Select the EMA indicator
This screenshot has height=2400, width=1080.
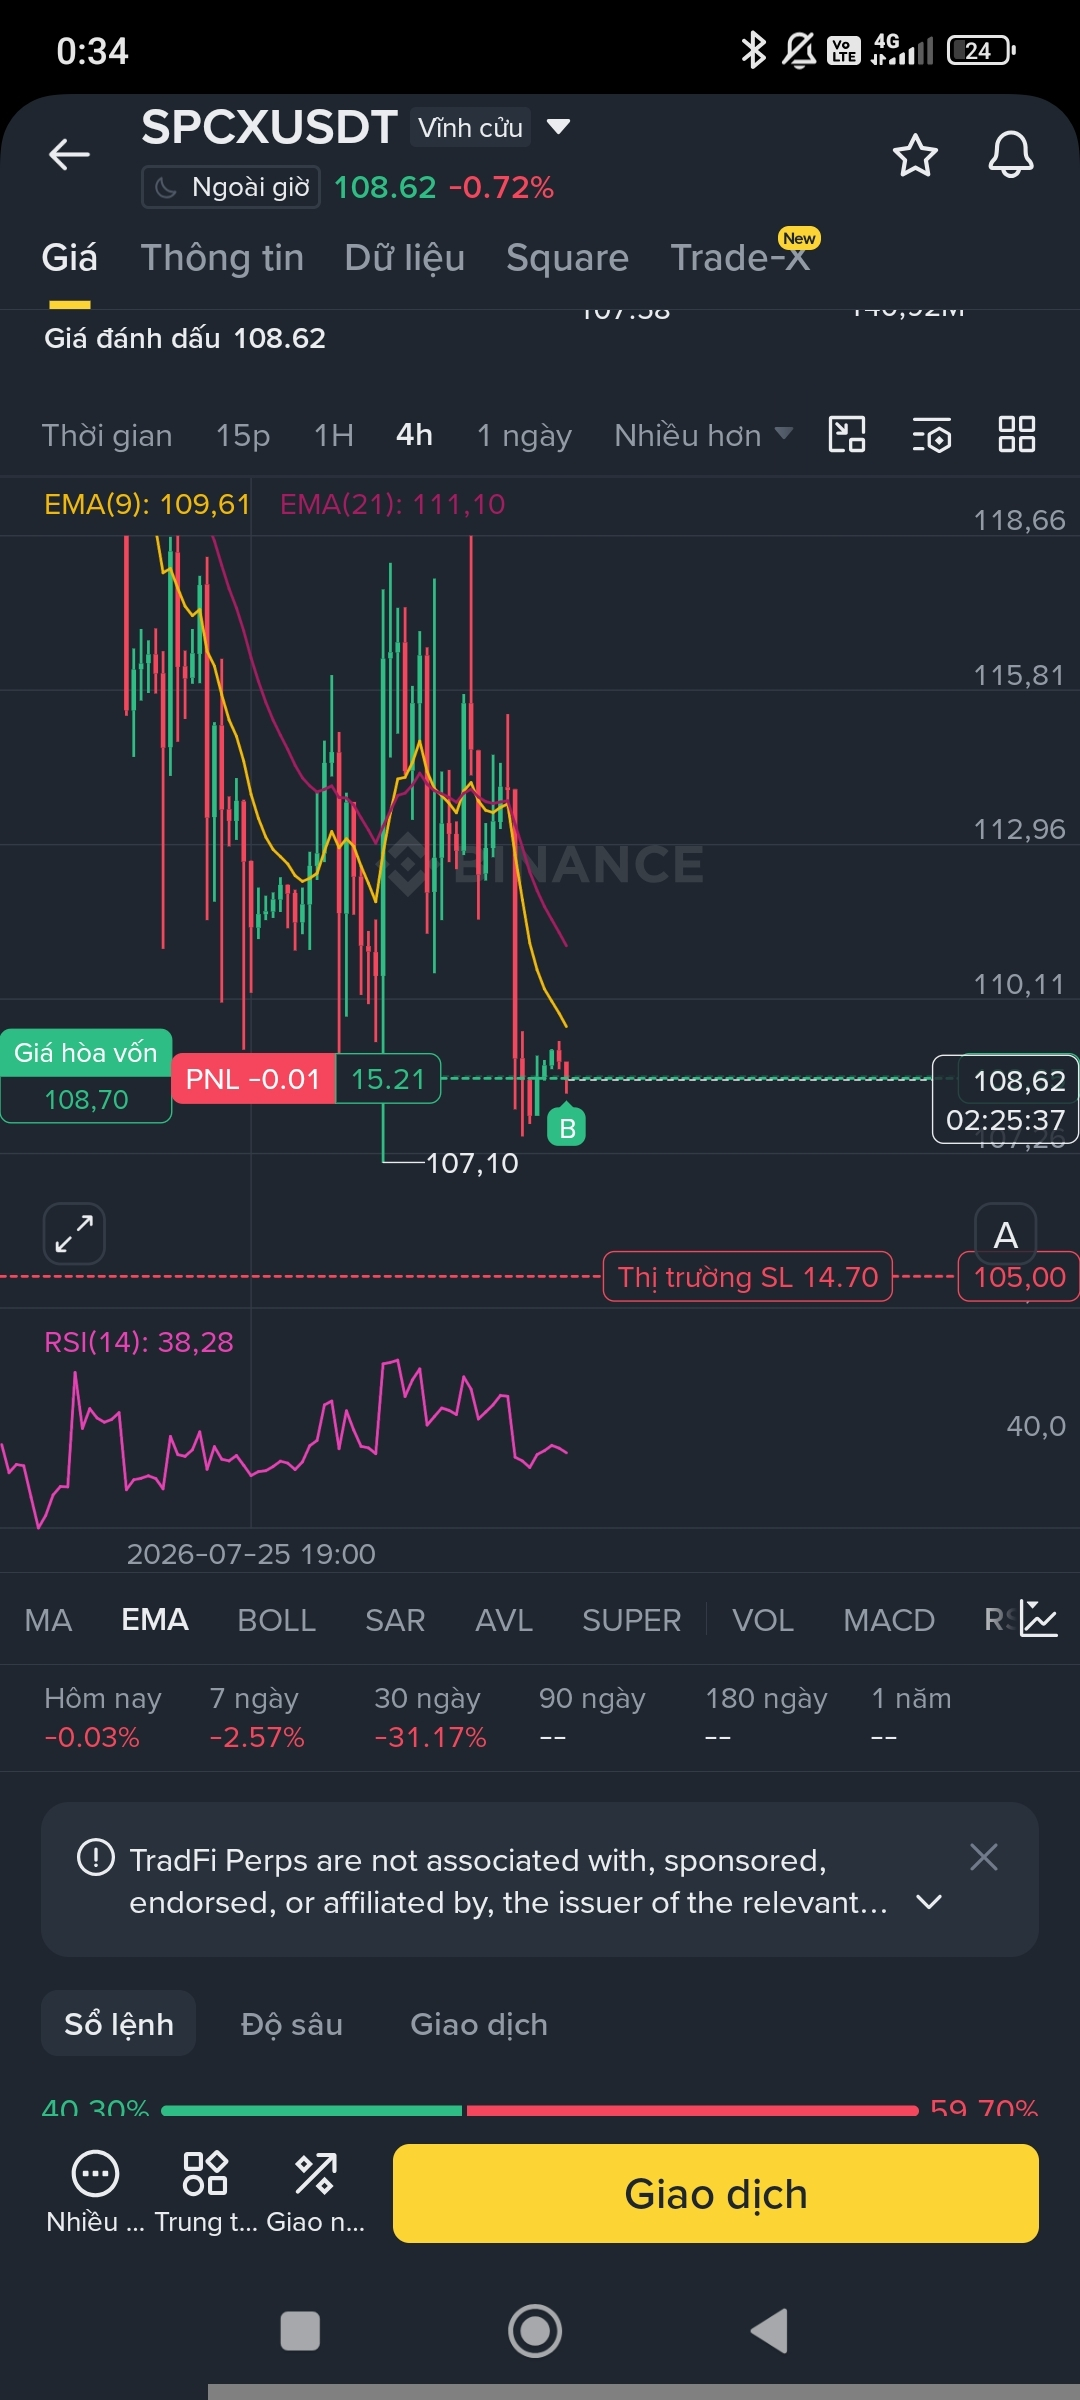(155, 1620)
